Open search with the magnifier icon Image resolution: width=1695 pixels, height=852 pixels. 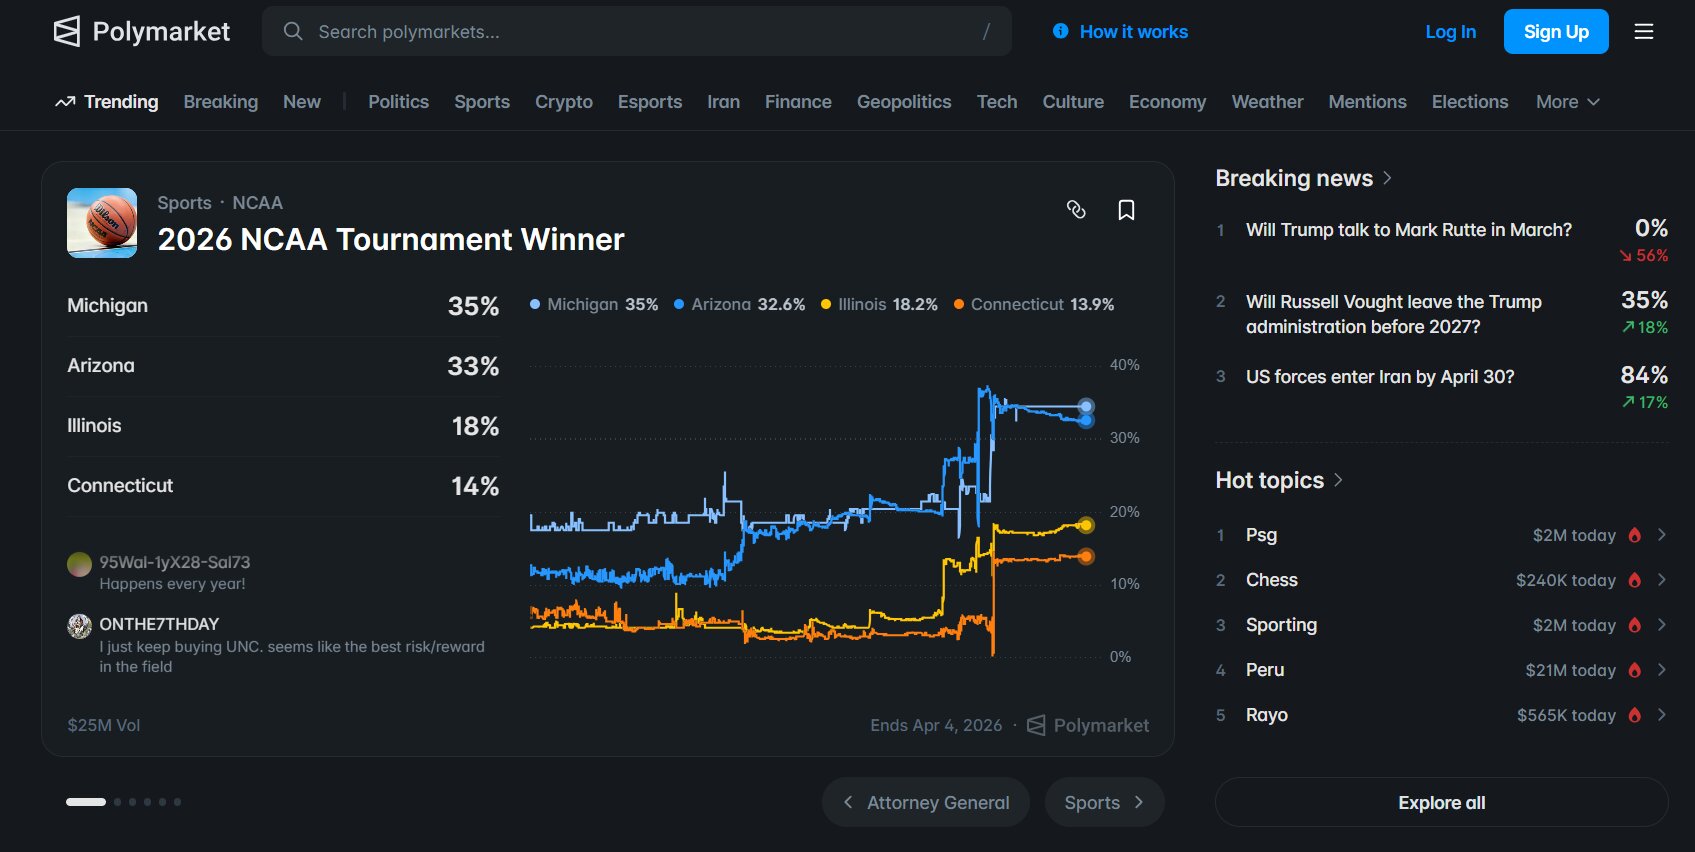point(292,31)
